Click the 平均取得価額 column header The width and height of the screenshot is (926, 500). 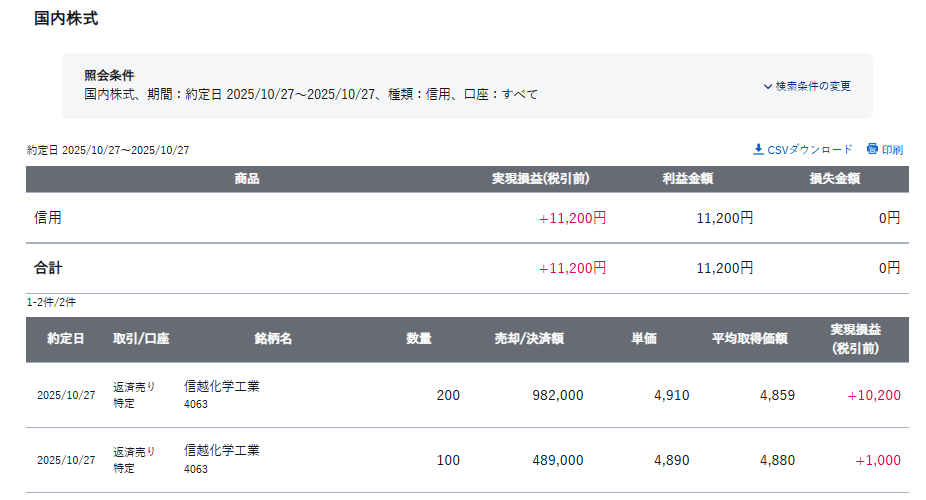750,339
